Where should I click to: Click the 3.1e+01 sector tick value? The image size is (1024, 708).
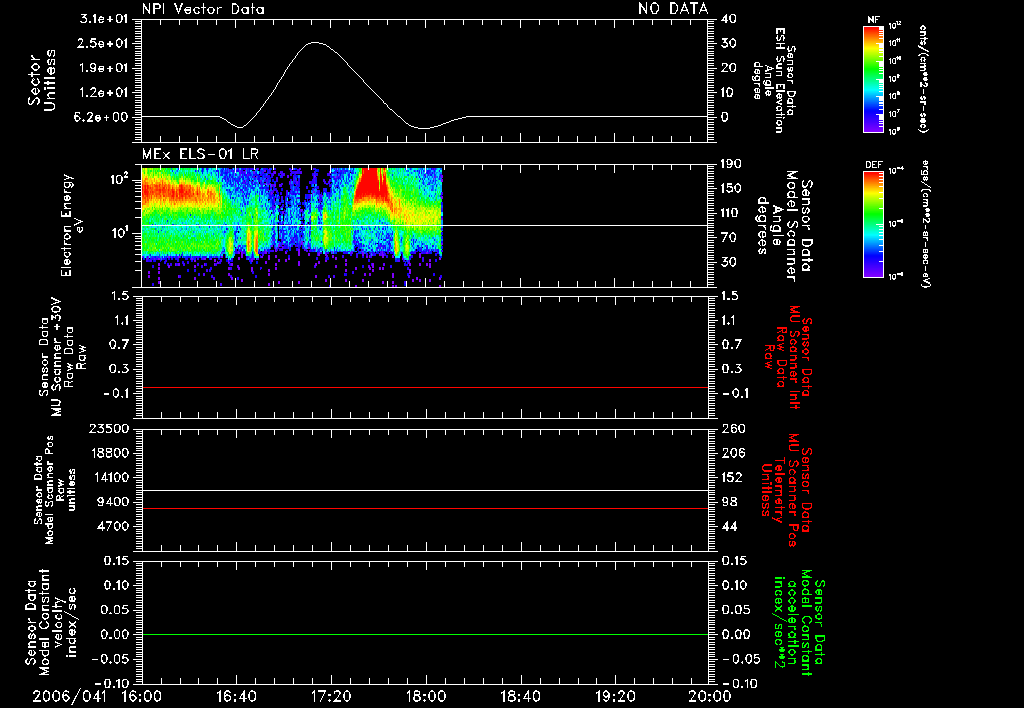(x=104, y=19)
